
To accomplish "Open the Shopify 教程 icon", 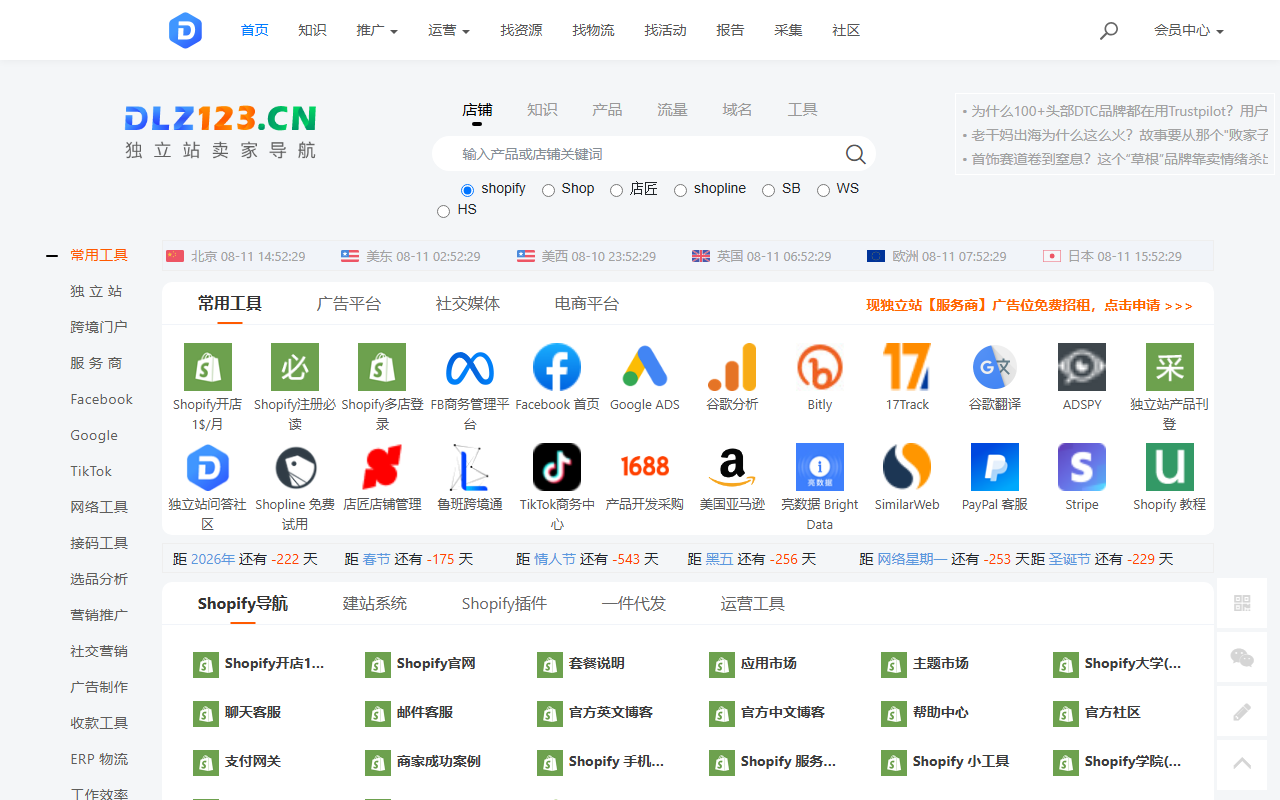I will pos(1170,467).
